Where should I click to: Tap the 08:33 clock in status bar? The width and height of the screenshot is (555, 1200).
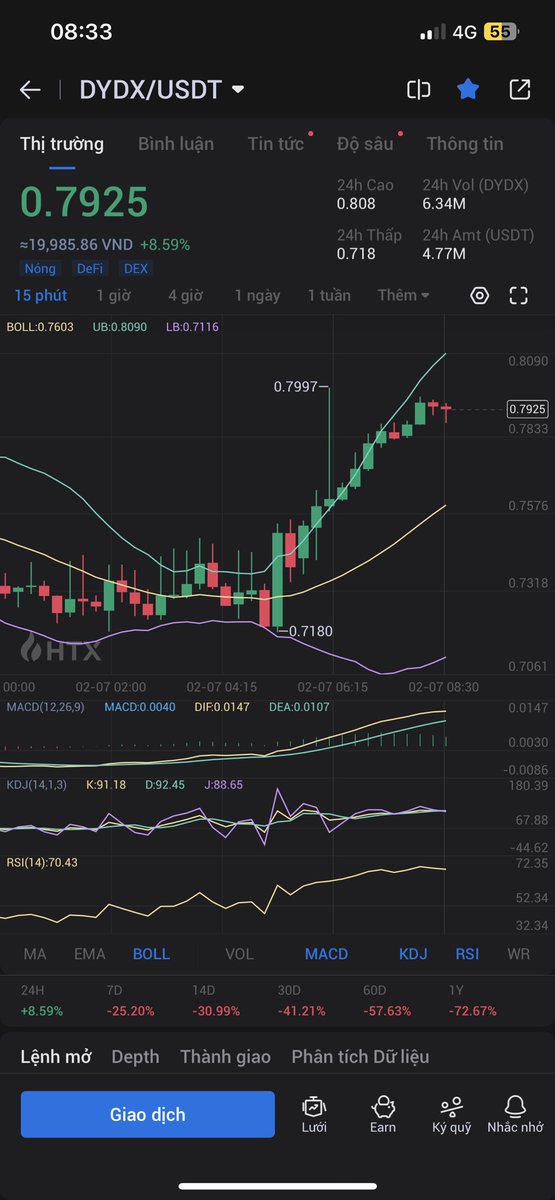pyautogui.click(x=81, y=32)
